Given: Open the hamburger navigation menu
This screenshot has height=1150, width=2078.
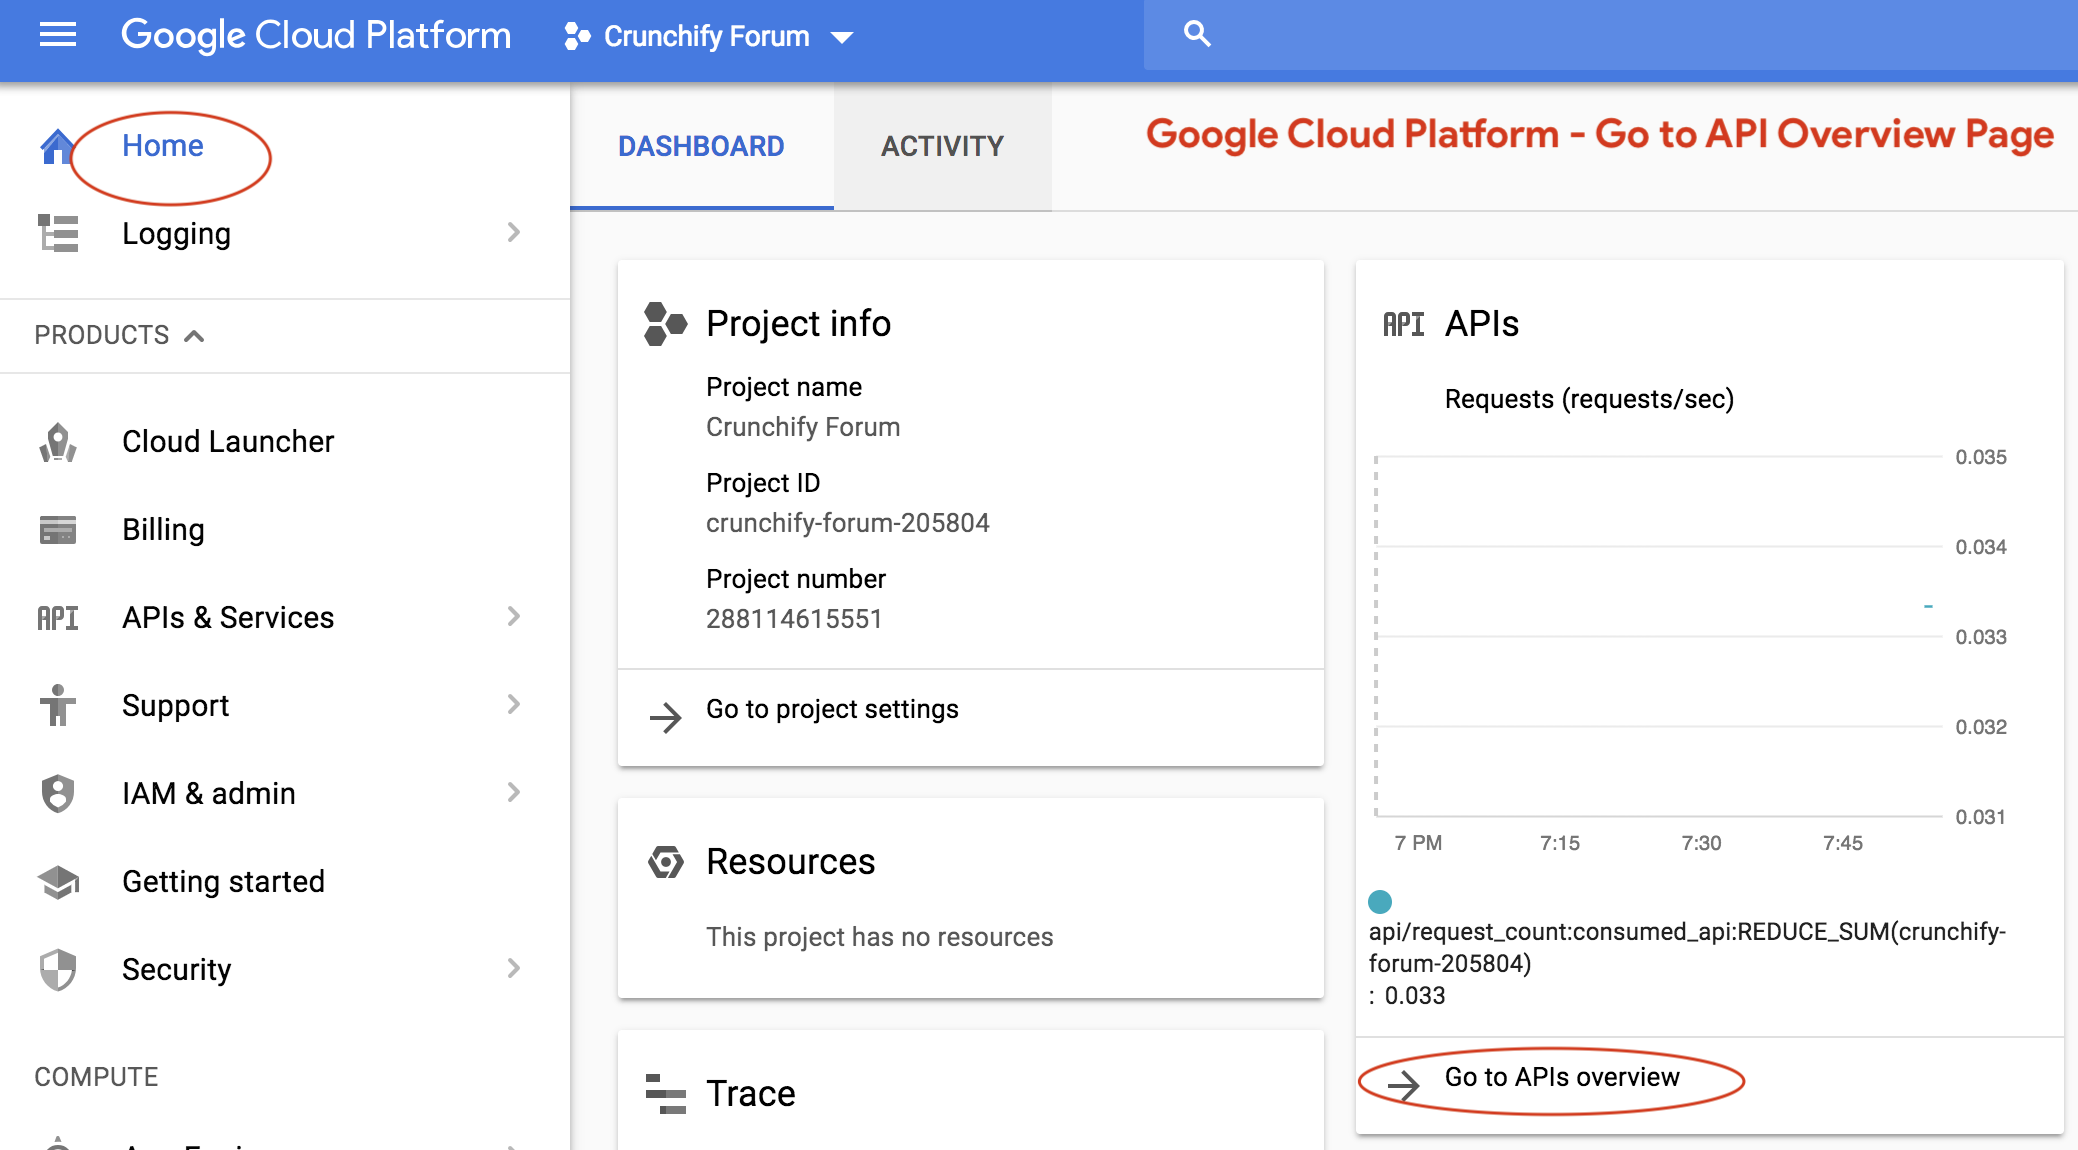Looking at the screenshot, I should pos(58,35).
